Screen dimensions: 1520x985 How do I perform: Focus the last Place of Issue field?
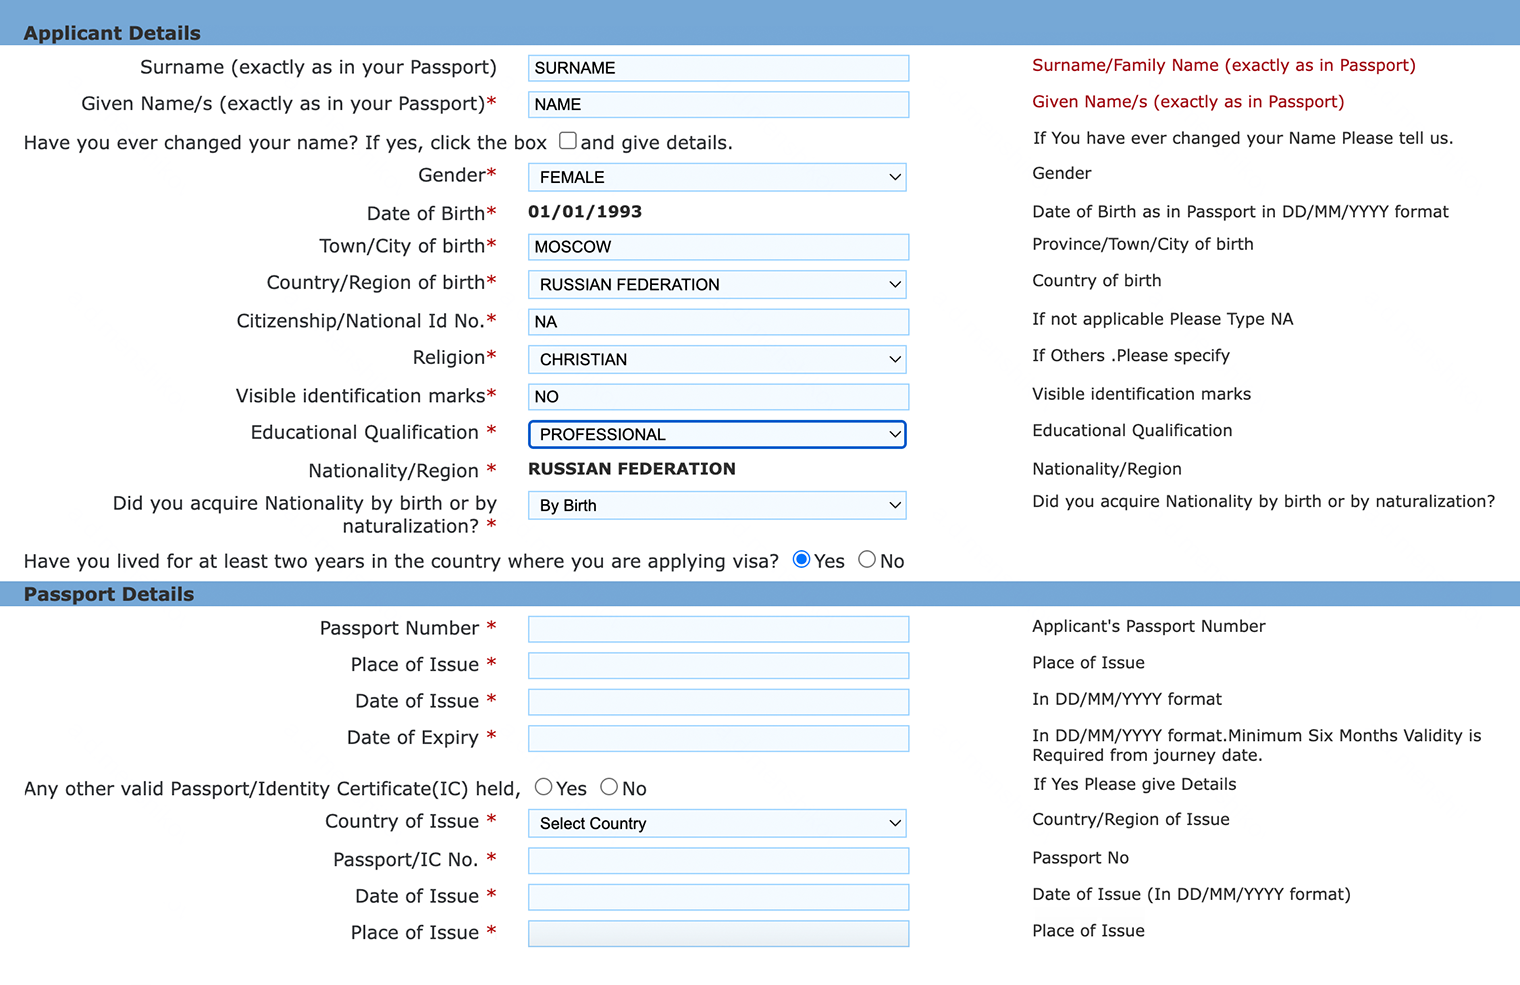(718, 933)
